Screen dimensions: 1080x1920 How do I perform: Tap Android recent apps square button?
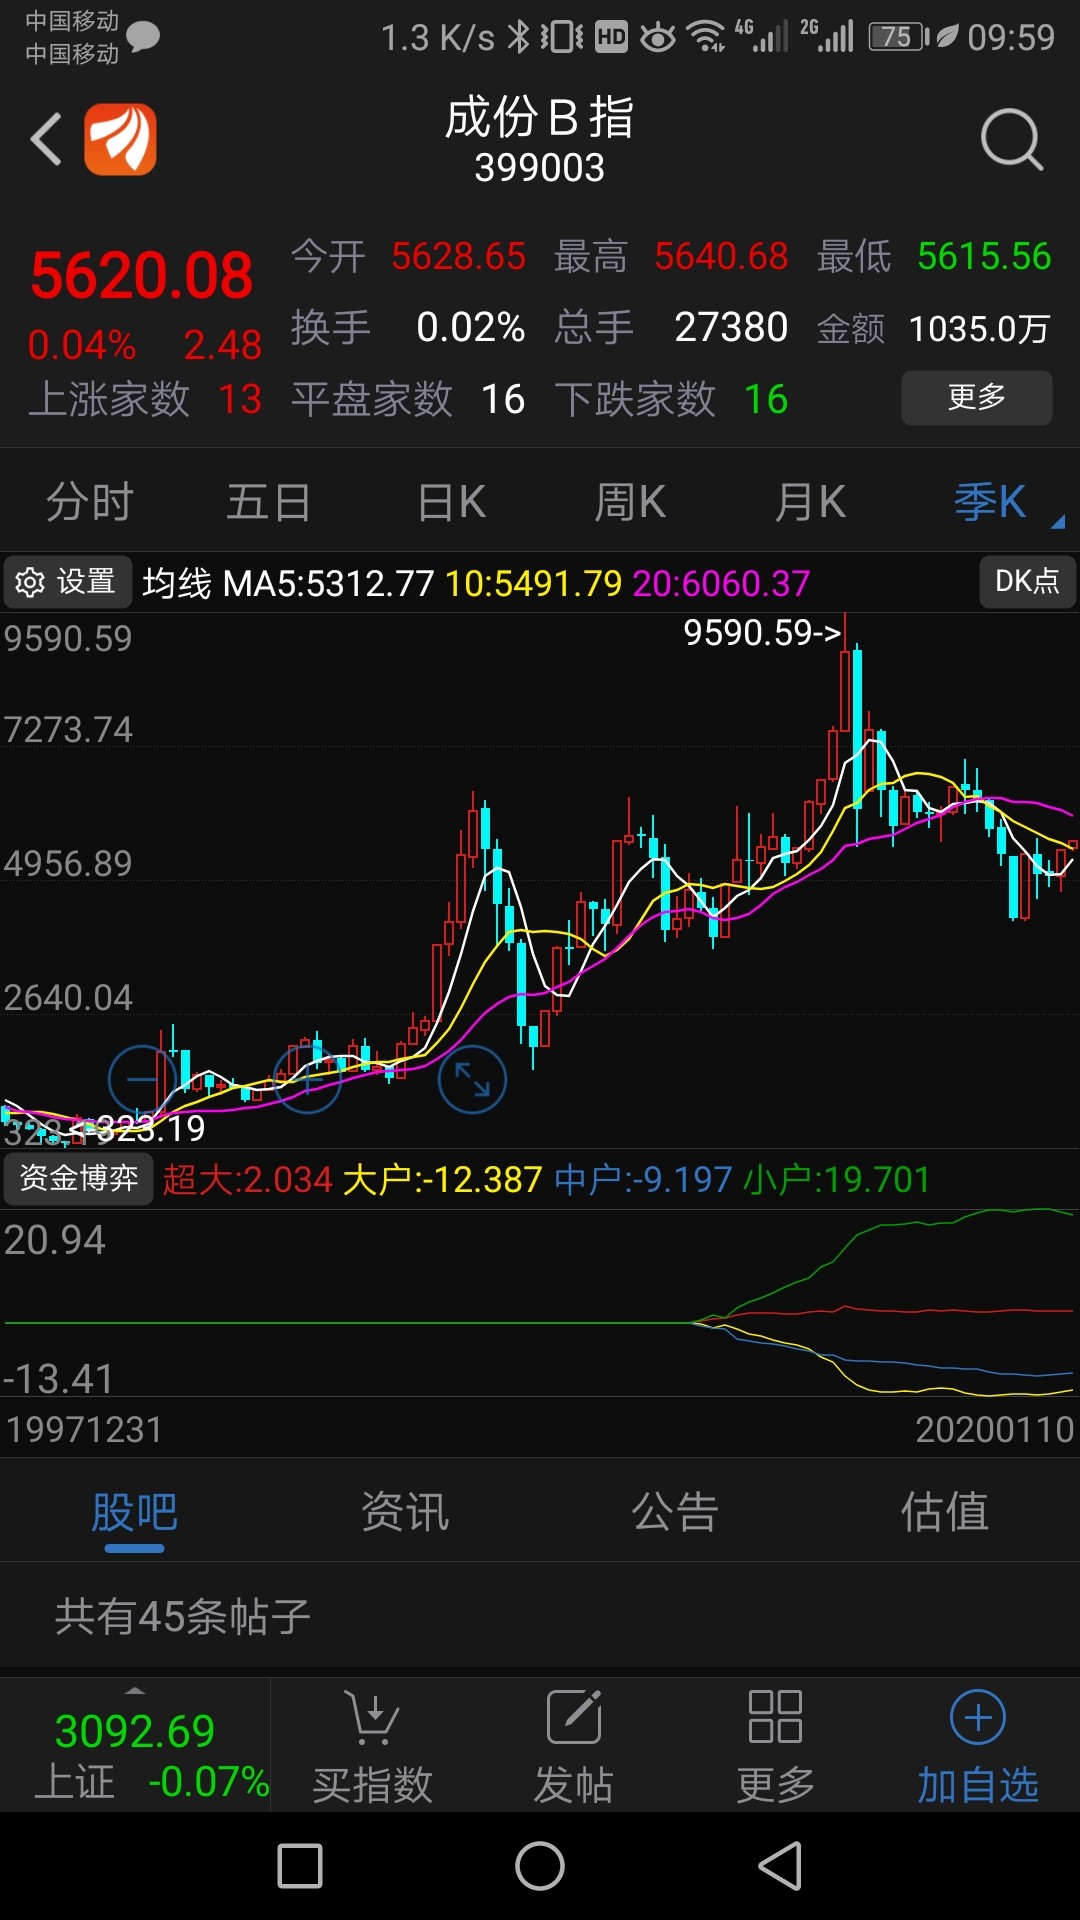click(x=300, y=1866)
